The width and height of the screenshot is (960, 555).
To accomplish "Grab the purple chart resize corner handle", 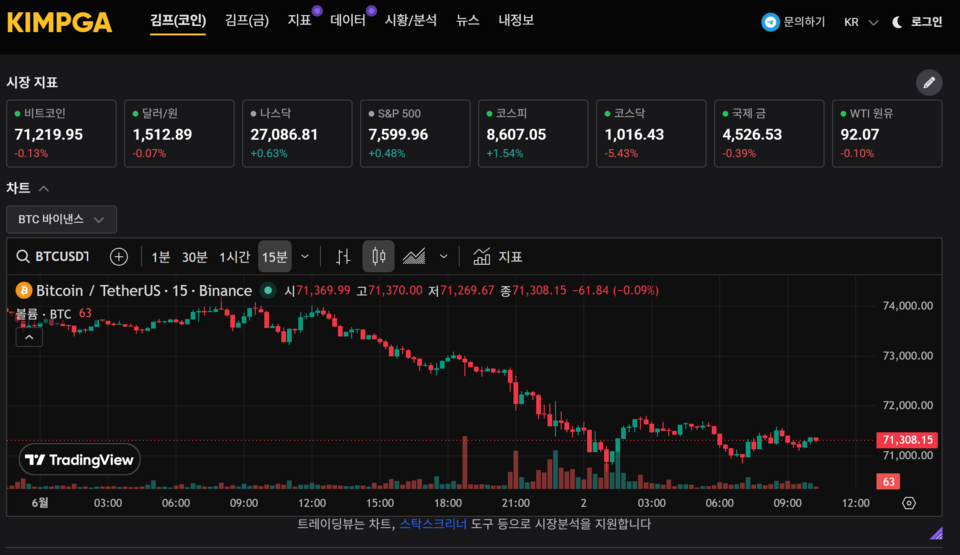I will point(936,533).
